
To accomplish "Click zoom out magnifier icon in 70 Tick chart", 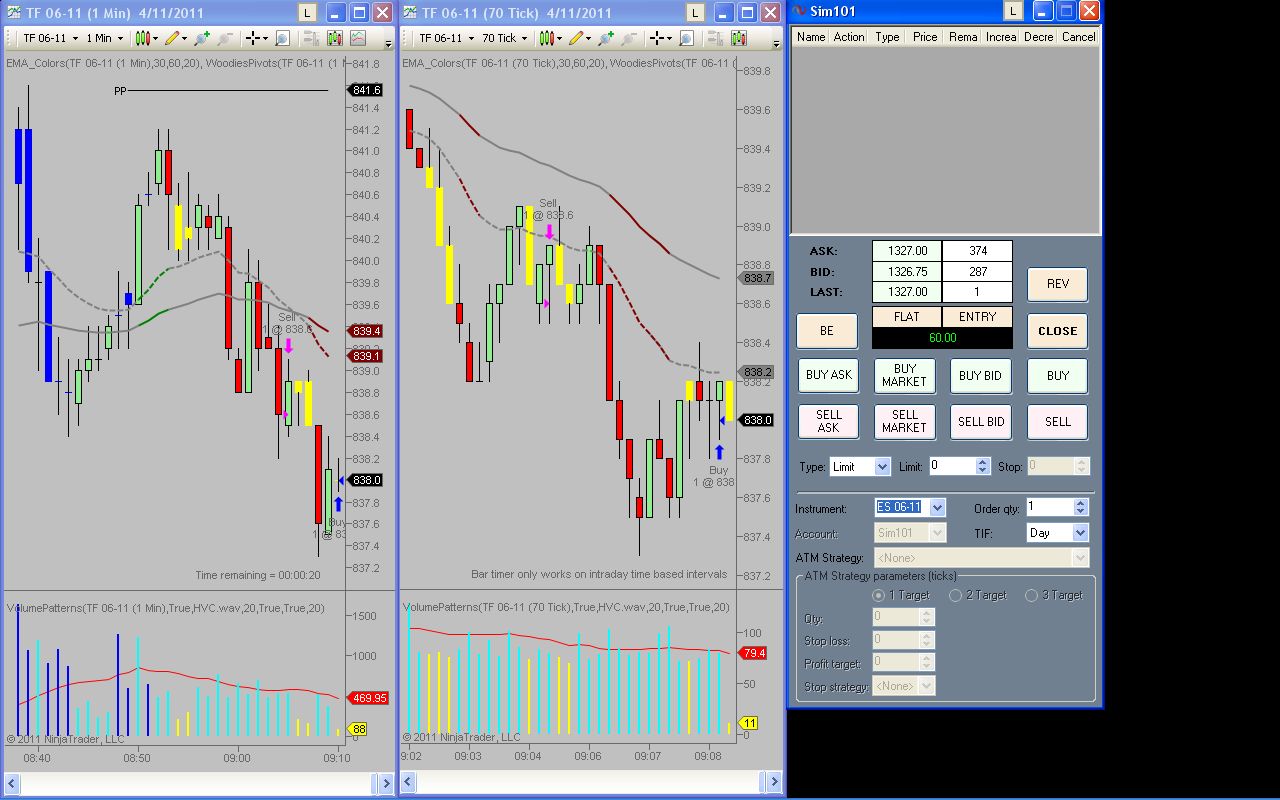I will tap(628, 38).
